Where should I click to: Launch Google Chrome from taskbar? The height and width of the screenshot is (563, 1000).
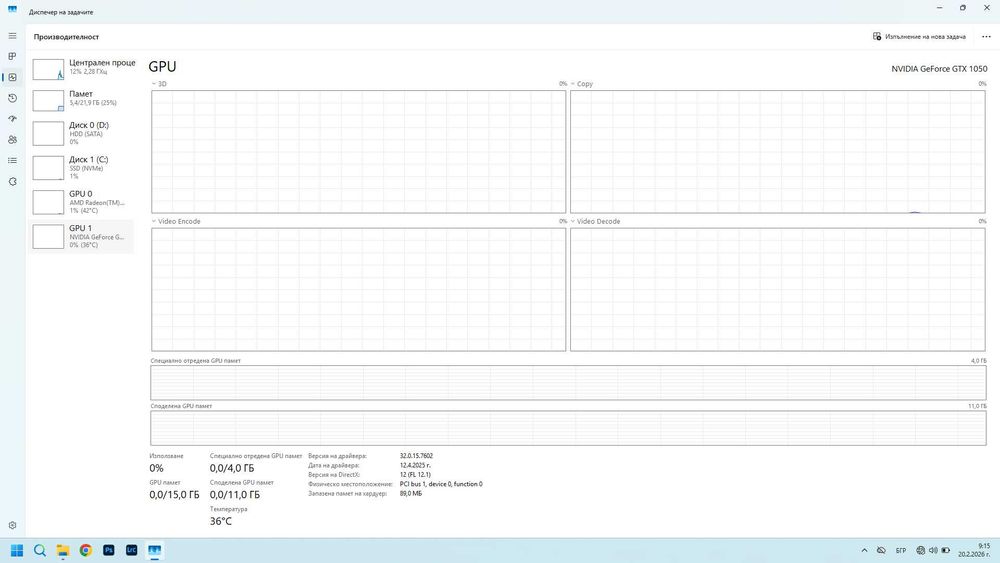(x=85, y=550)
